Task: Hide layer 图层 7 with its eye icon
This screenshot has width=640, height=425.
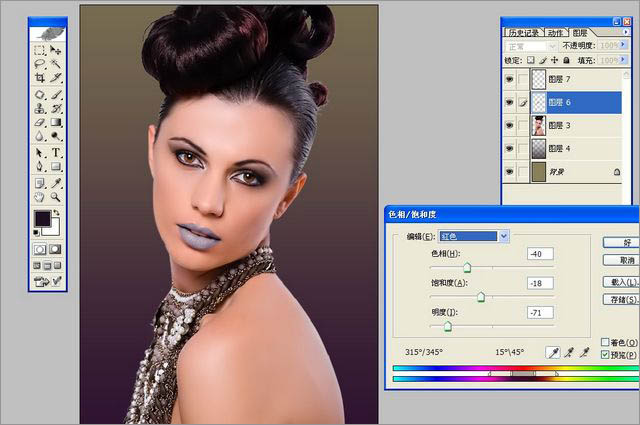Action: click(510, 78)
